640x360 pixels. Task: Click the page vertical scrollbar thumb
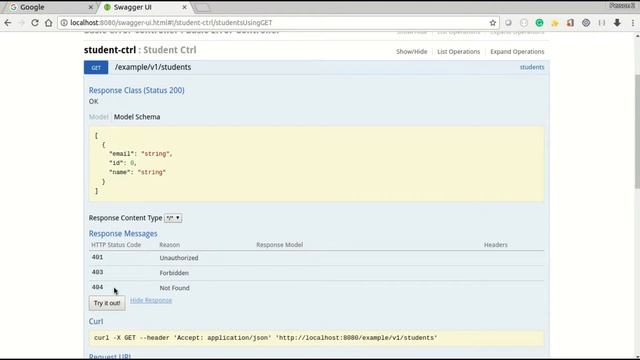pyautogui.click(x=637, y=131)
